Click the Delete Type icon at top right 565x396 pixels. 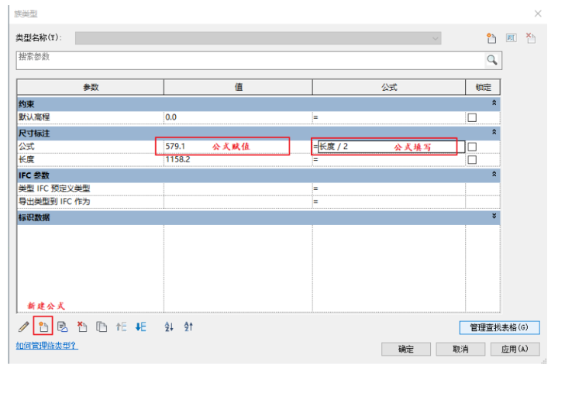(x=531, y=38)
